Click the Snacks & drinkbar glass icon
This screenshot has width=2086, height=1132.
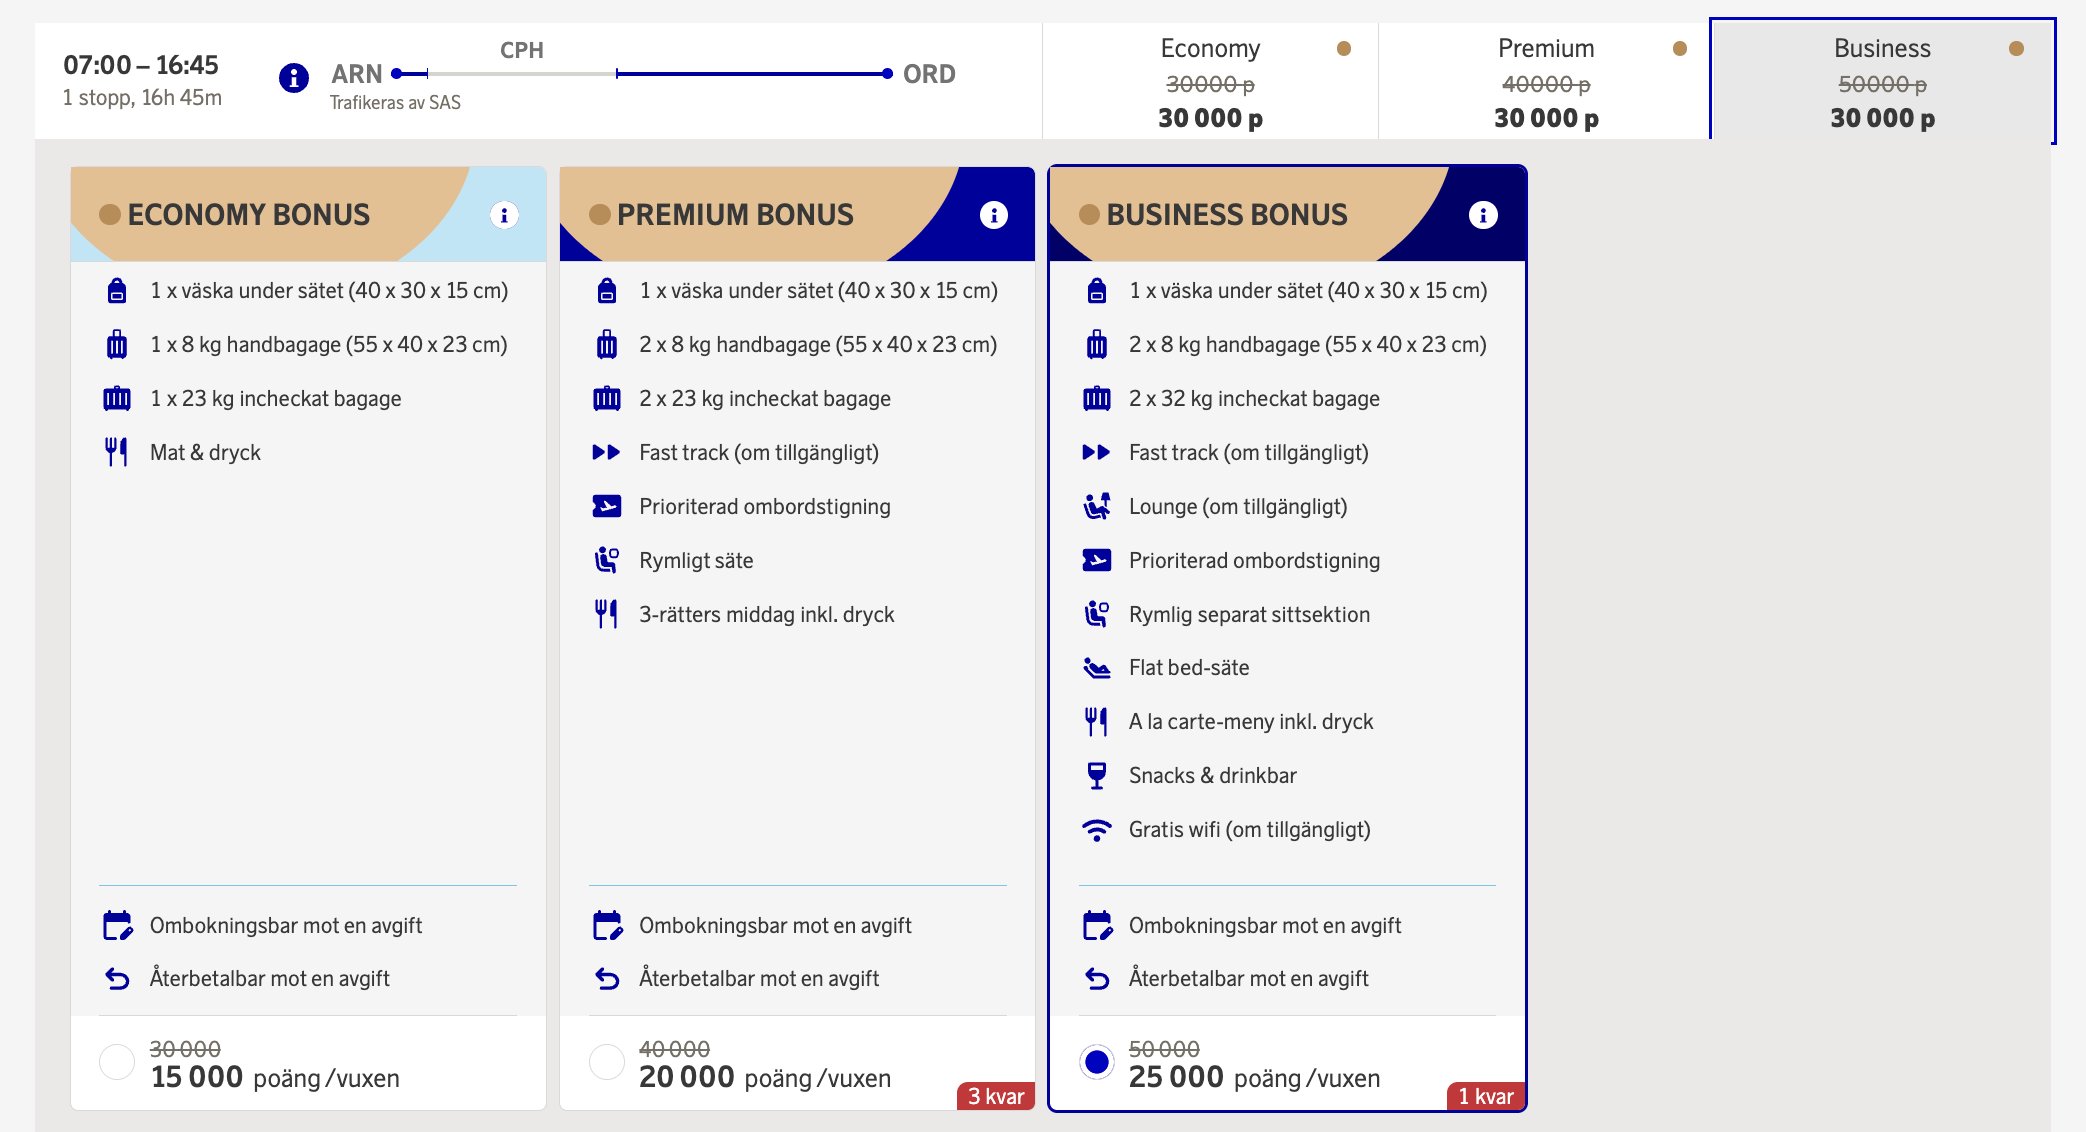click(1096, 776)
